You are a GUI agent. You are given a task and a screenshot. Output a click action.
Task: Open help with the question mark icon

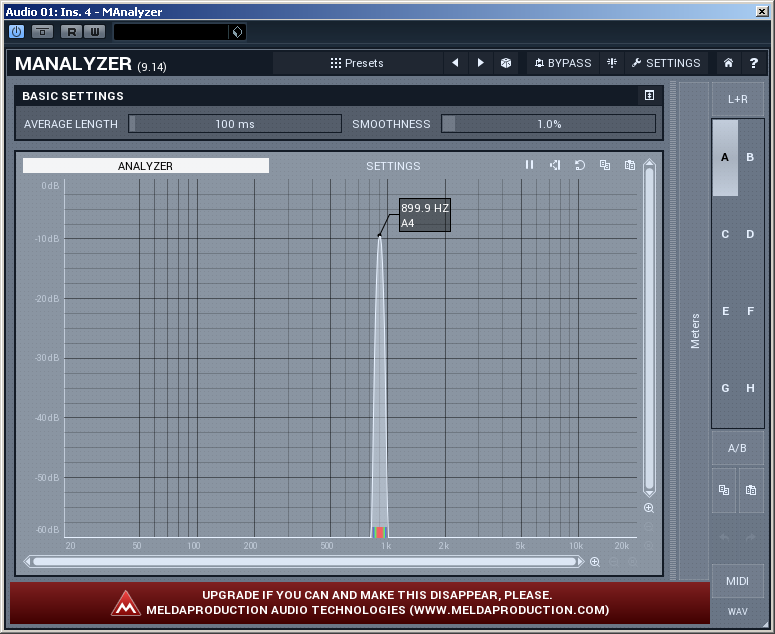753,63
